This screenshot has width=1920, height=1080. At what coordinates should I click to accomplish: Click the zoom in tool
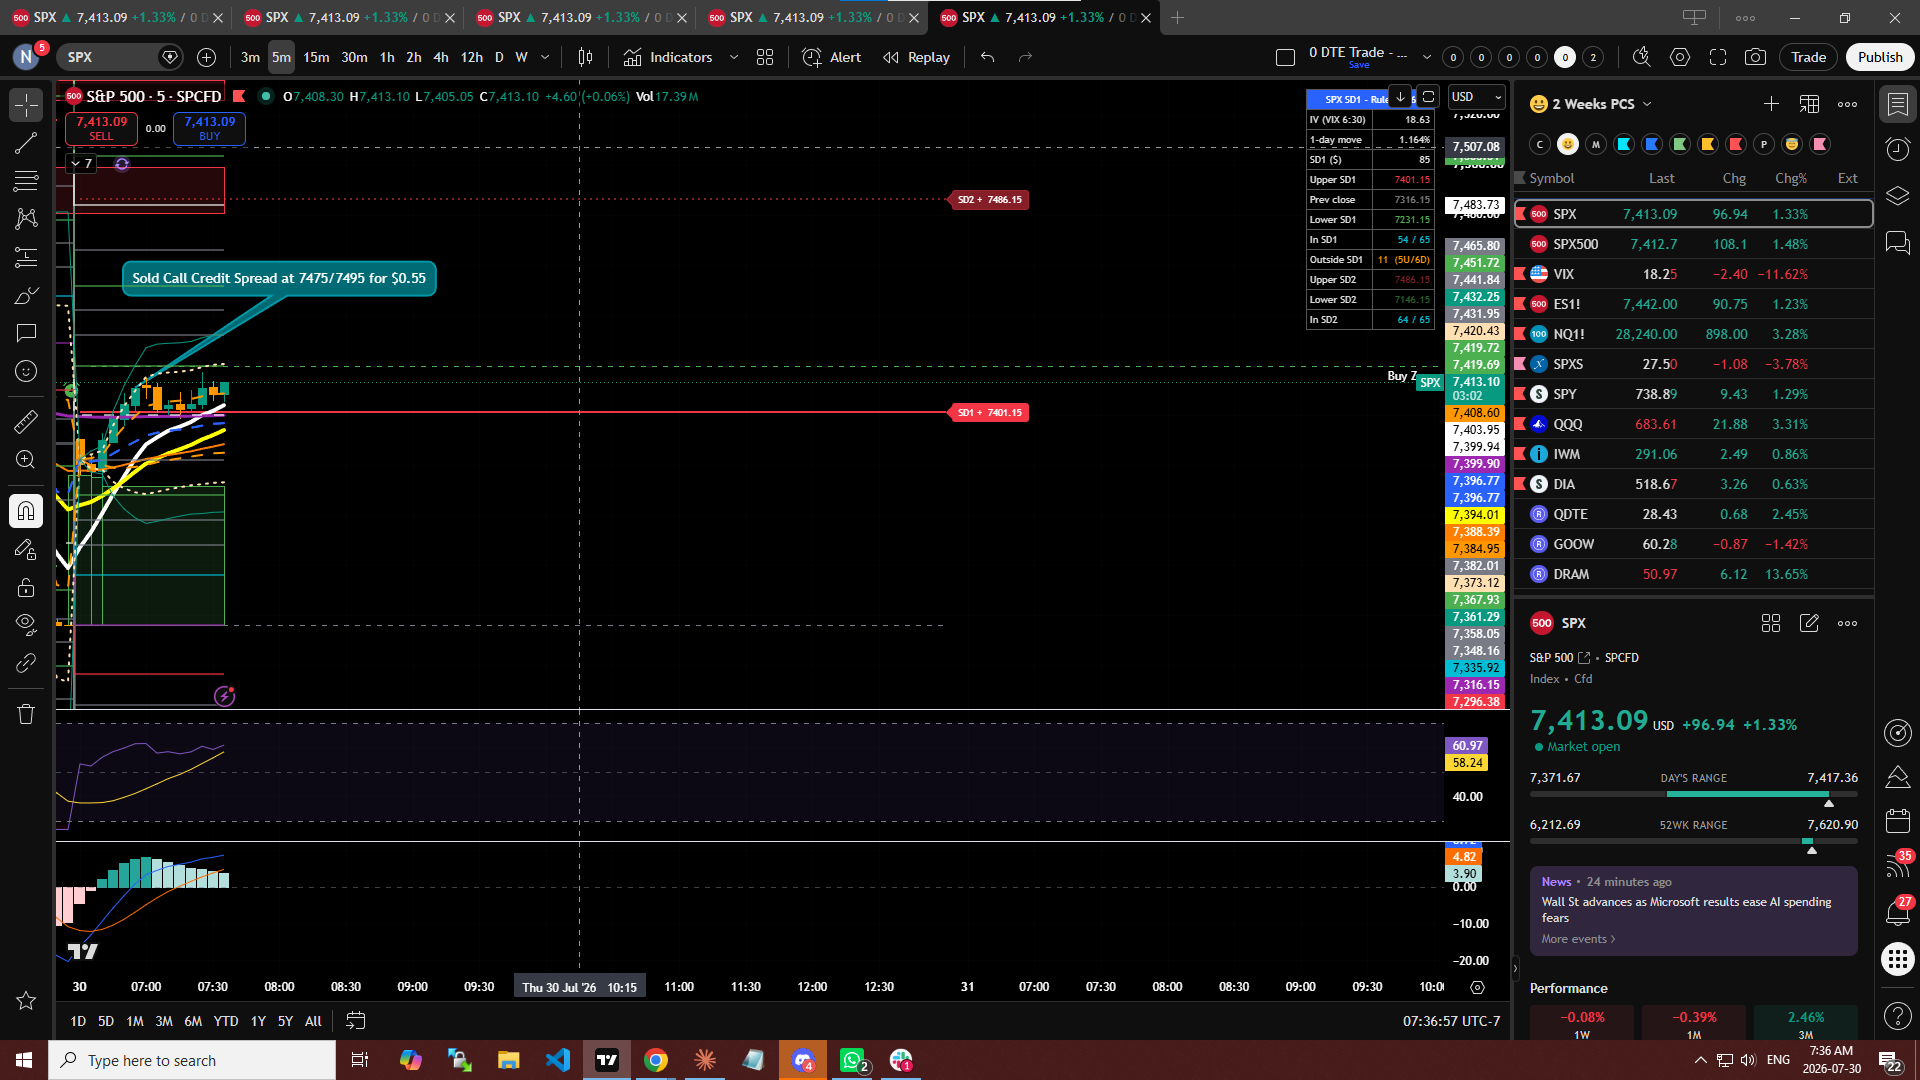point(26,459)
